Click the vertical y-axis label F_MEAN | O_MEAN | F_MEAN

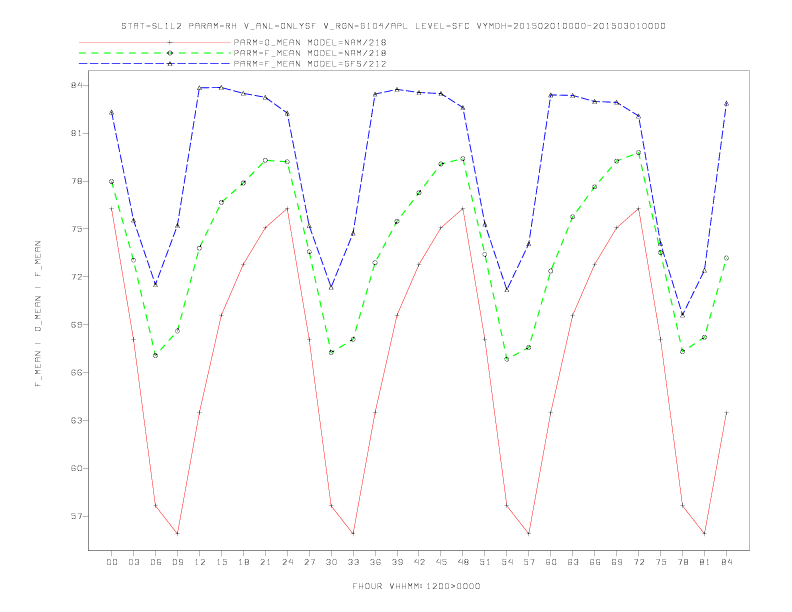click(x=38, y=314)
